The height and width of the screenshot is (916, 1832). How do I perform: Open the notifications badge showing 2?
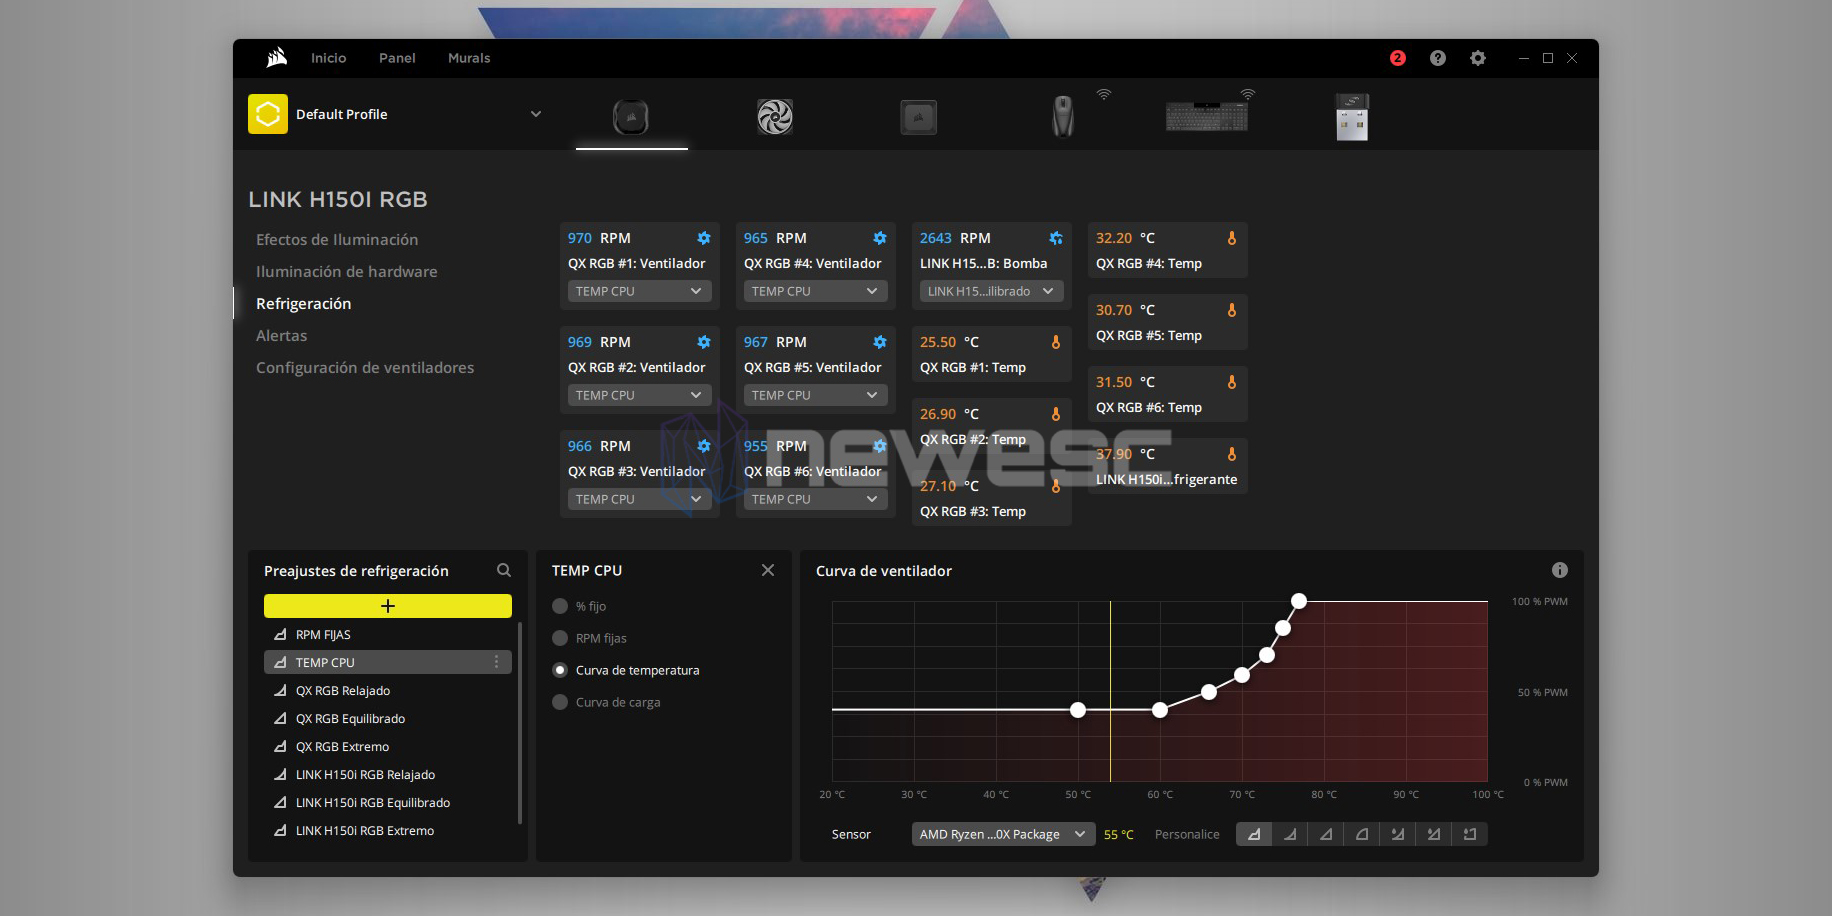coord(1397,58)
